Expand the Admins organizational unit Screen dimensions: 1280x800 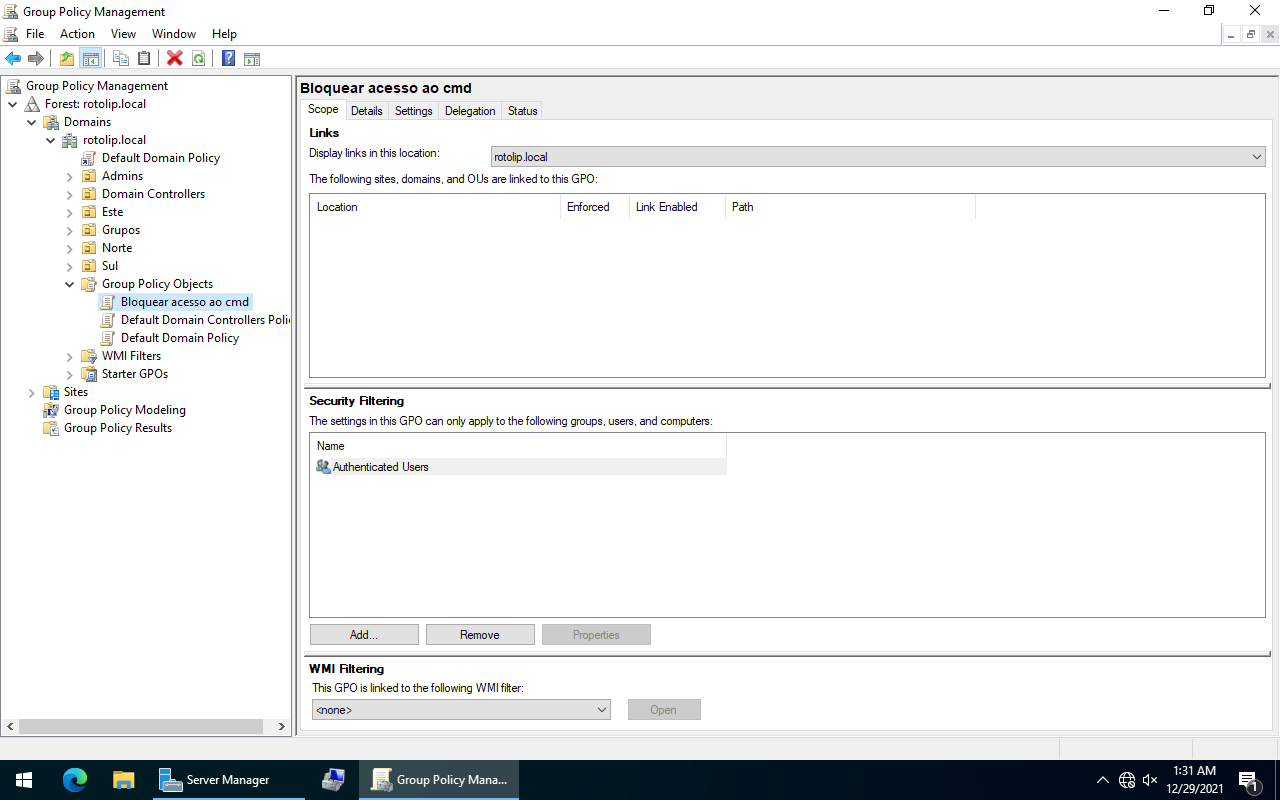click(70, 176)
